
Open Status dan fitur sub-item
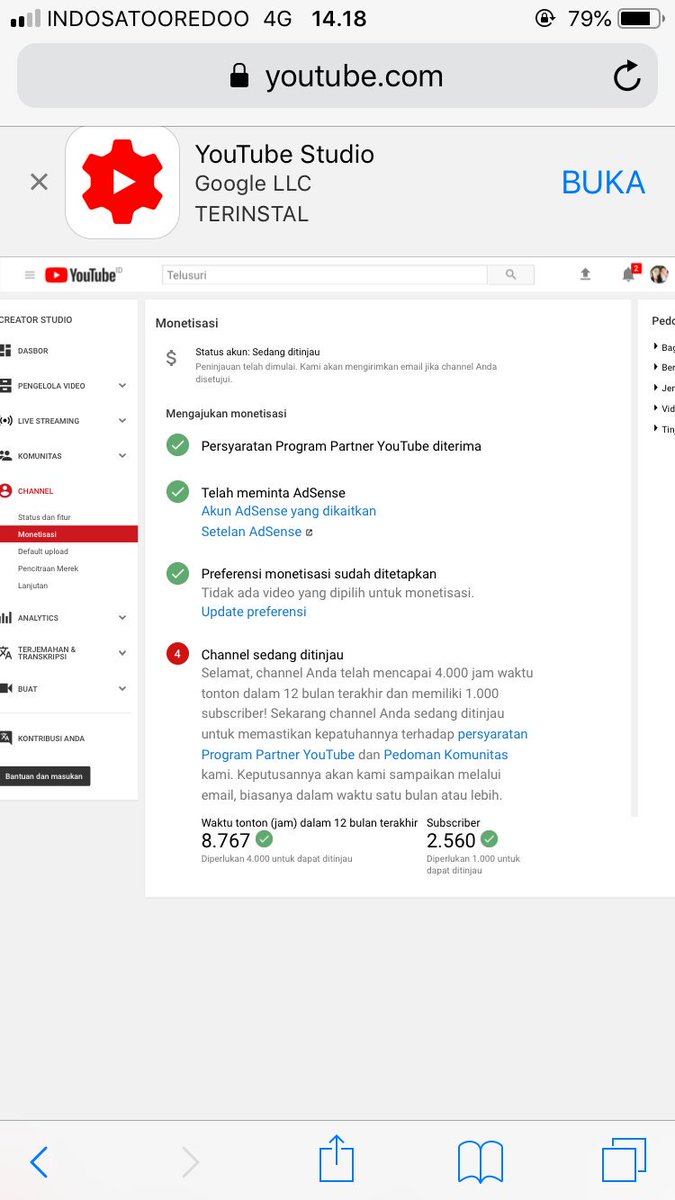pos(44,517)
